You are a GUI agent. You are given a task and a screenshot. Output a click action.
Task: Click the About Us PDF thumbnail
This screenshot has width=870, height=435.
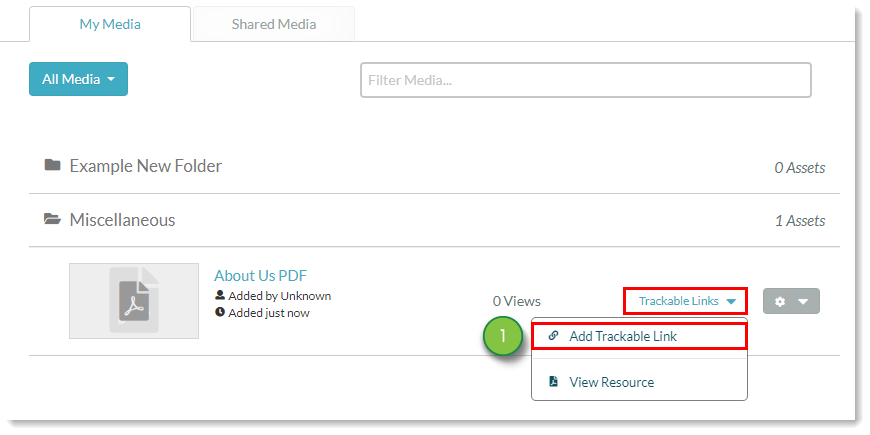(x=134, y=301)
